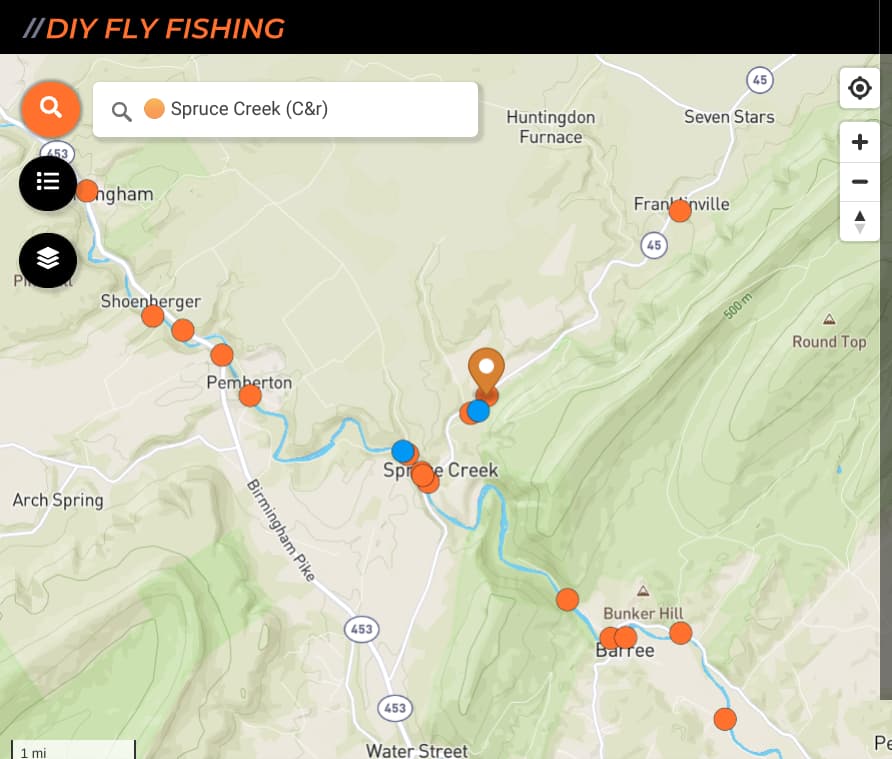
Task: Activate the my-location geolocate control
Action: click(x=859, y=89)
